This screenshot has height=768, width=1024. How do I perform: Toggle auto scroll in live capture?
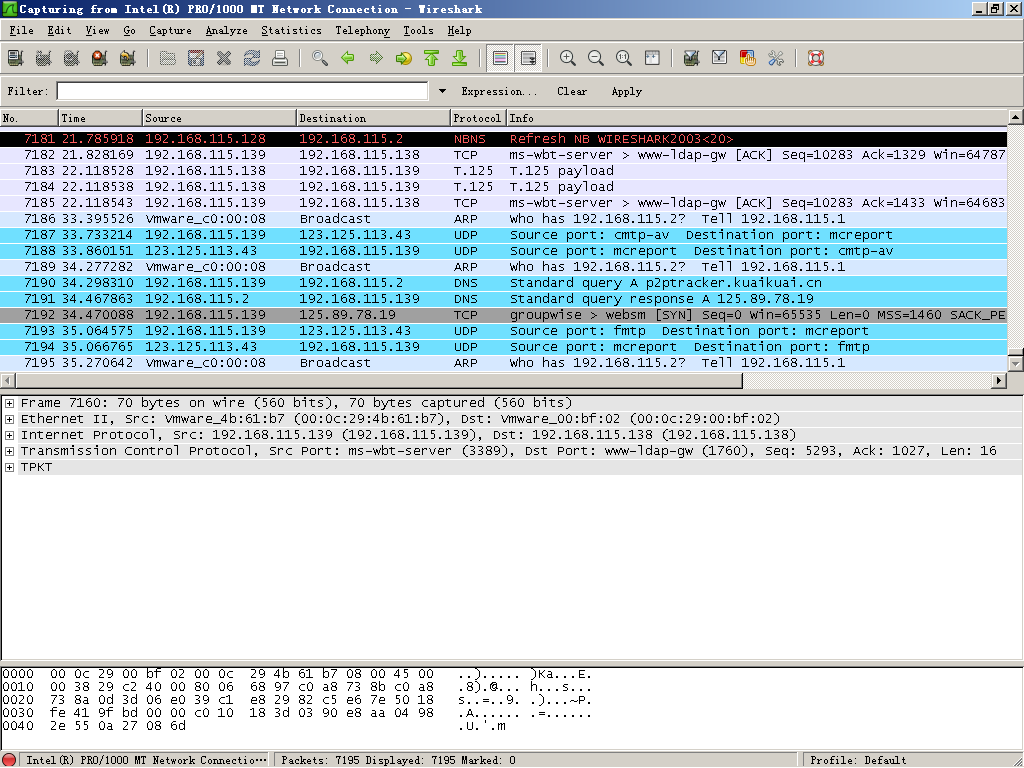pos(528,58)
